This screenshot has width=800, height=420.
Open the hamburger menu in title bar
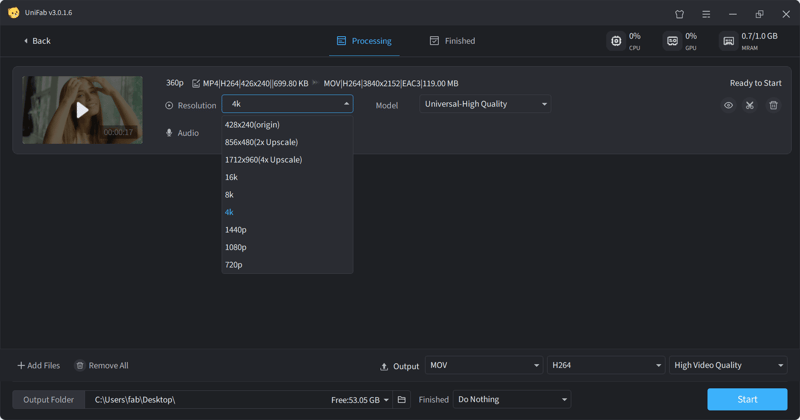(706, 14)
